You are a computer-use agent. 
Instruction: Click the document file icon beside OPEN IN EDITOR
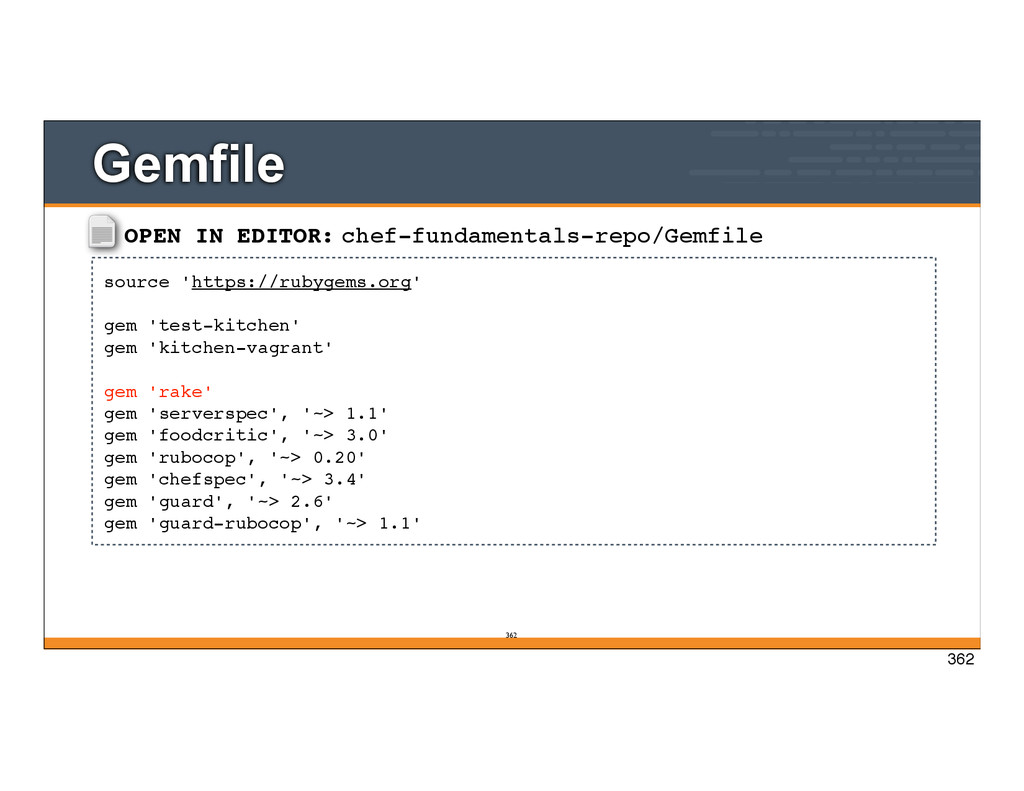pyautogui.click(x=102, y=232)
